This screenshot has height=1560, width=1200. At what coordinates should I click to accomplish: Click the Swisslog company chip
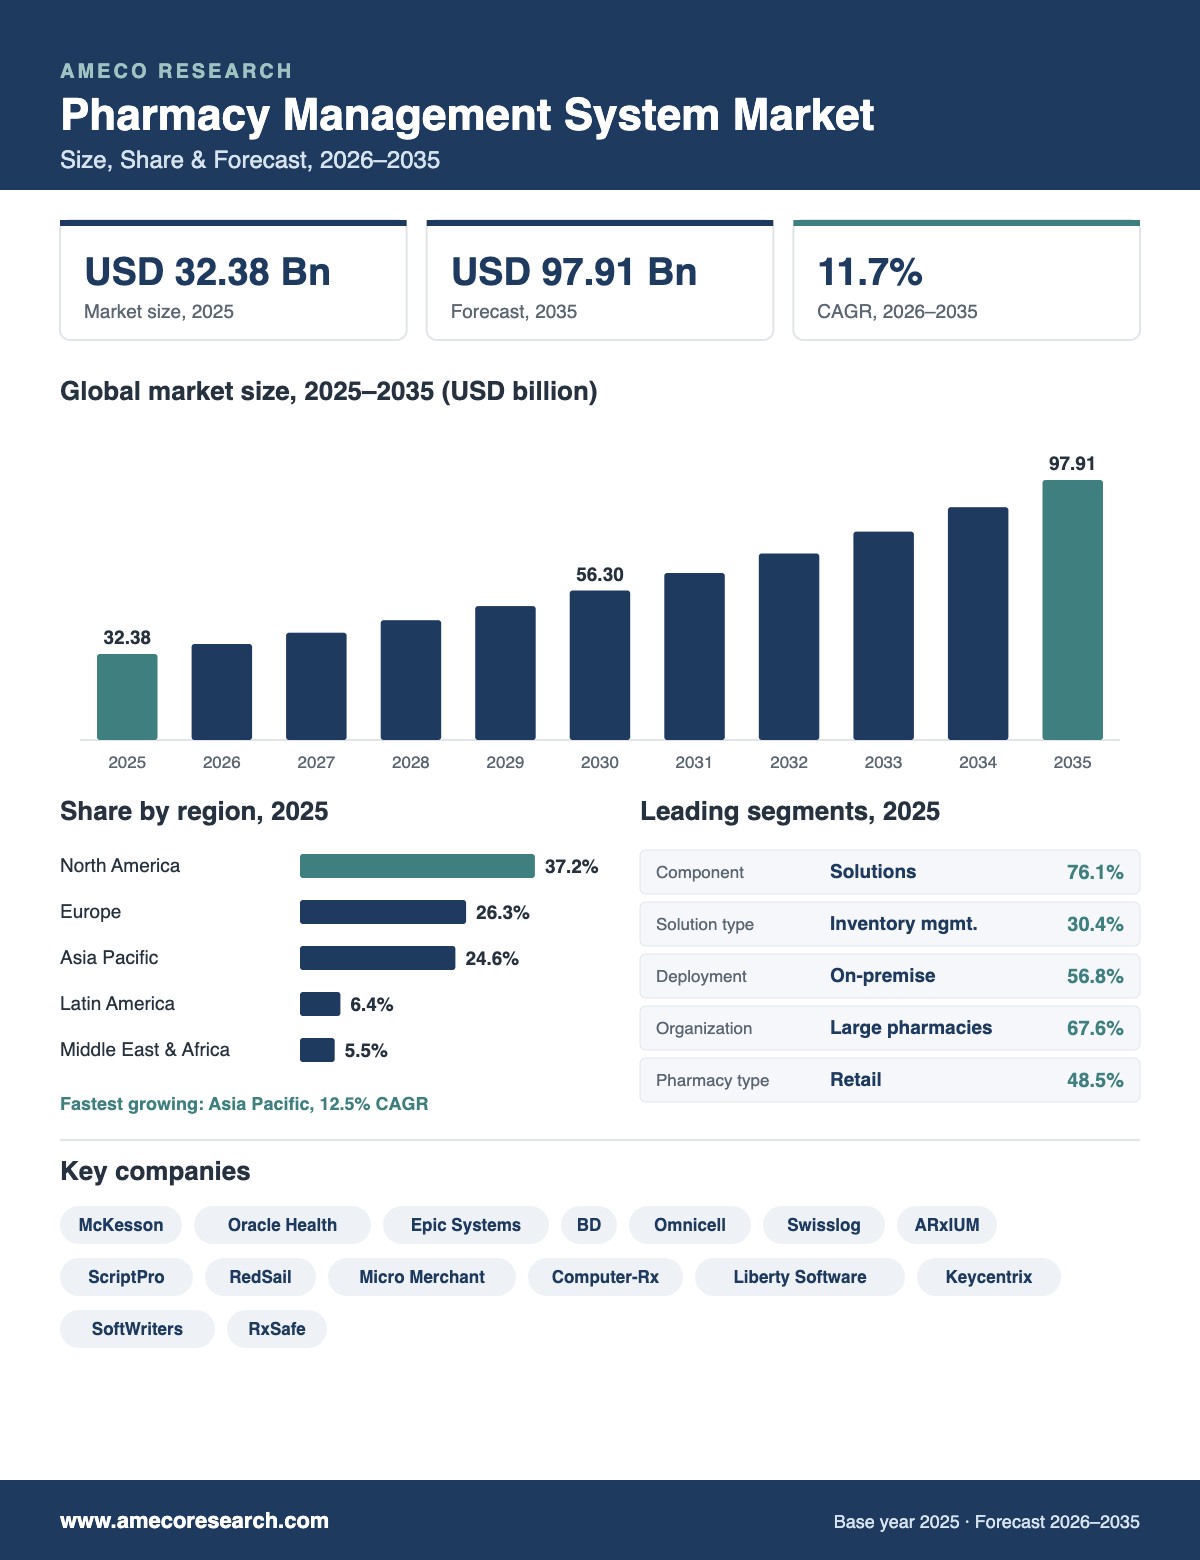[824, 1225]
